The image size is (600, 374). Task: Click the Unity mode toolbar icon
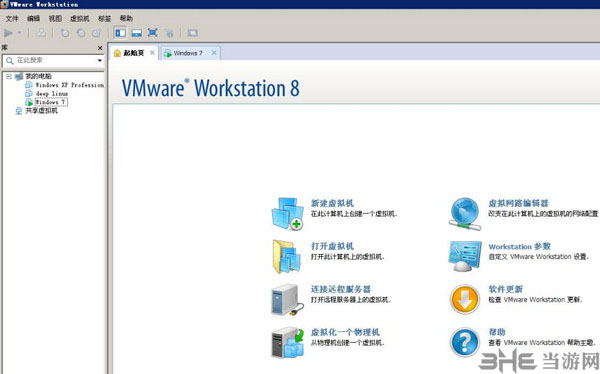click(x=169, y=33)
